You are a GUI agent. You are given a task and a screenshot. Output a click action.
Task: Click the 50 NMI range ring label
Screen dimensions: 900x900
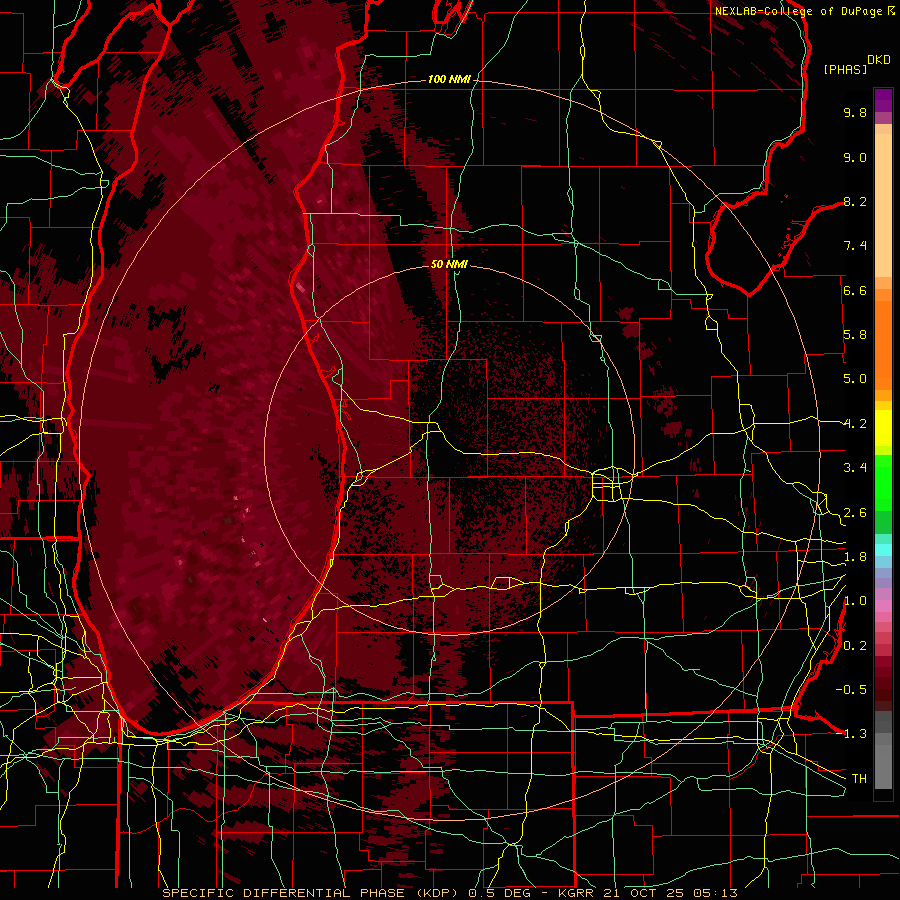[x=449, y=264]
